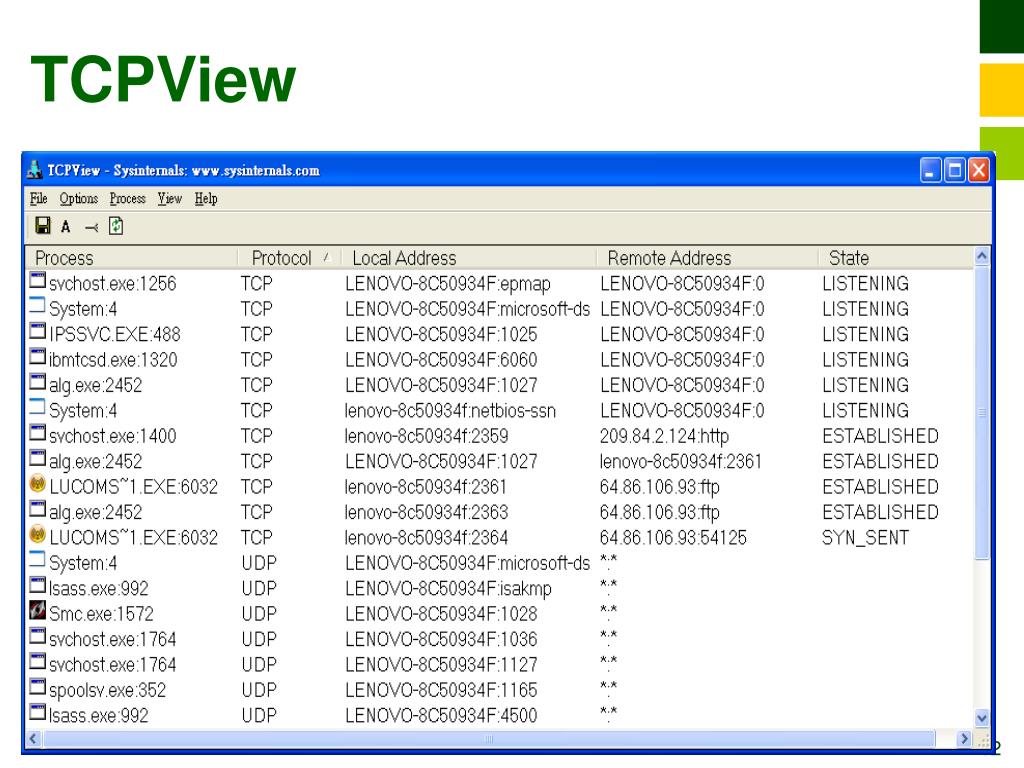This screenshot has width=1024, height=768.
Task: Click the vertical scrollbar up arrow
Action: (982, 257)
